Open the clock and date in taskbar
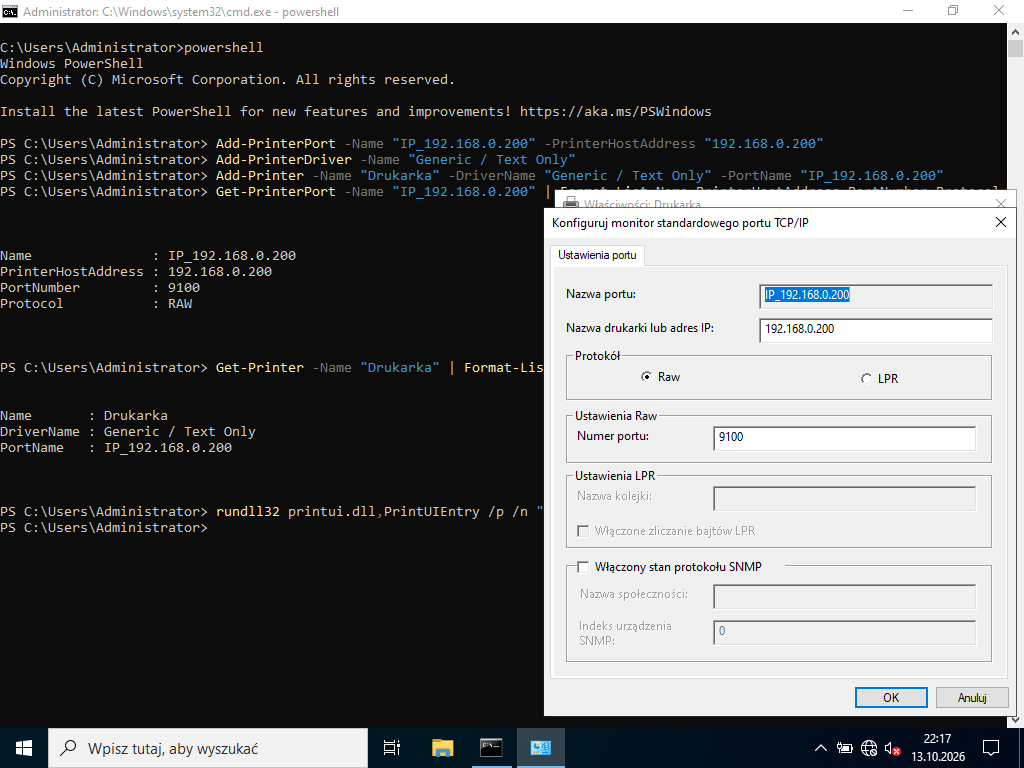The width and height of the screenshot is (1024, 768). (x=937, y=748)
